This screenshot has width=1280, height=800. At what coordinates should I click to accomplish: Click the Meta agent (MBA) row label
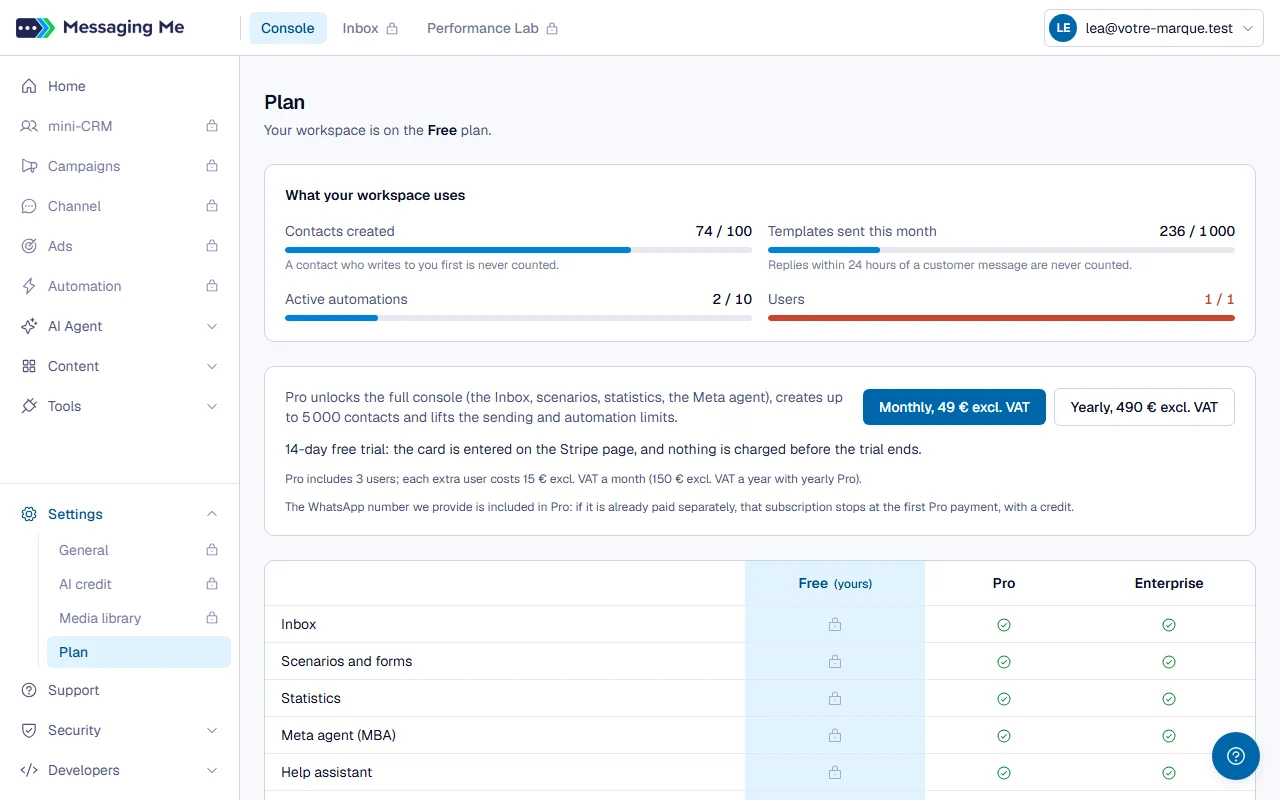coord(338,735)
